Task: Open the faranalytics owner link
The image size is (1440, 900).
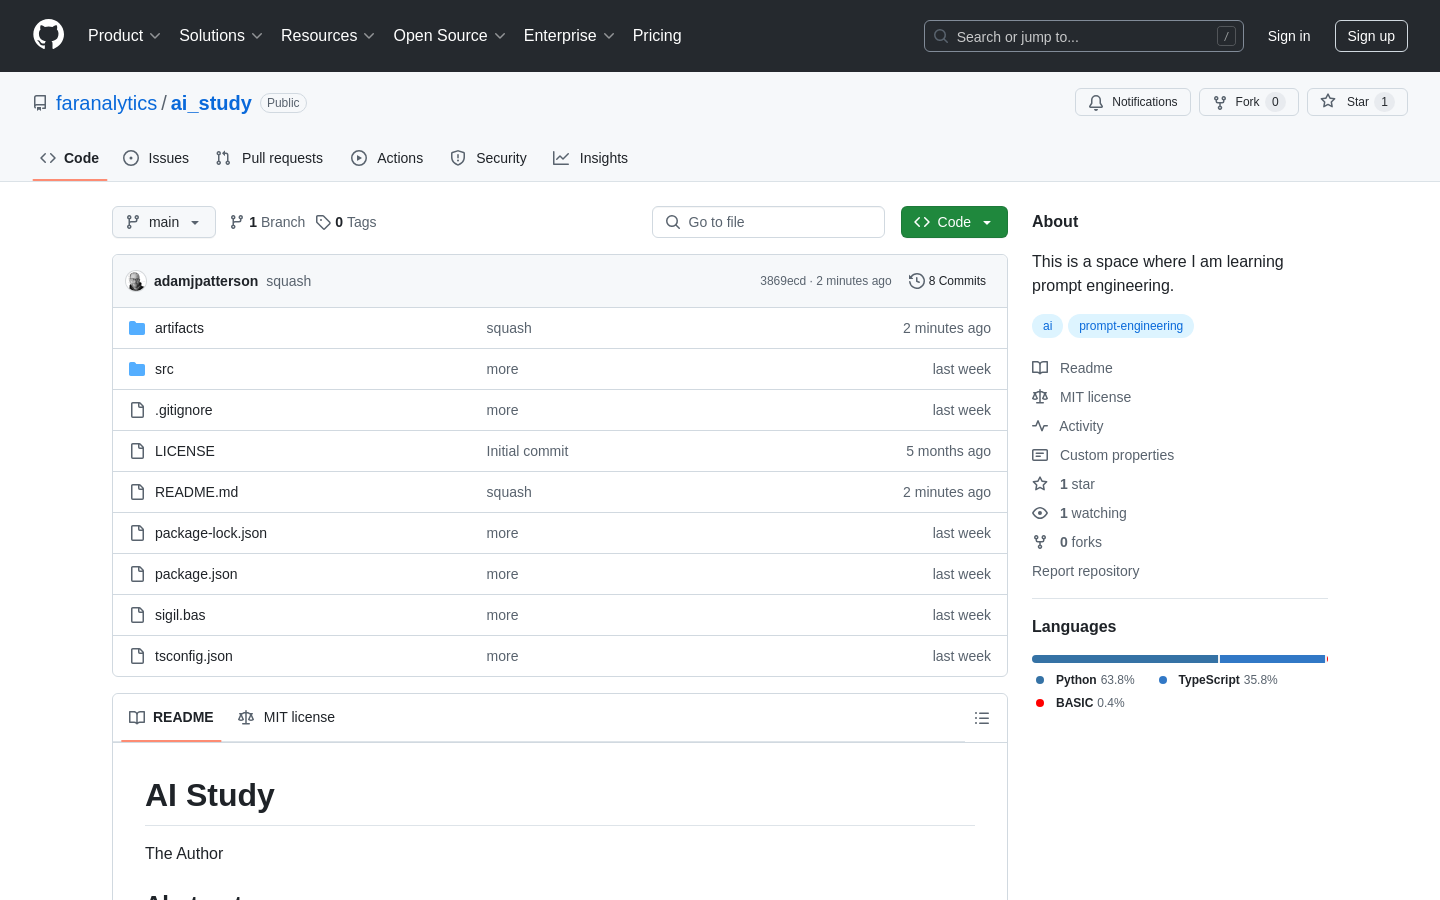Action: [x=106, y=103]
